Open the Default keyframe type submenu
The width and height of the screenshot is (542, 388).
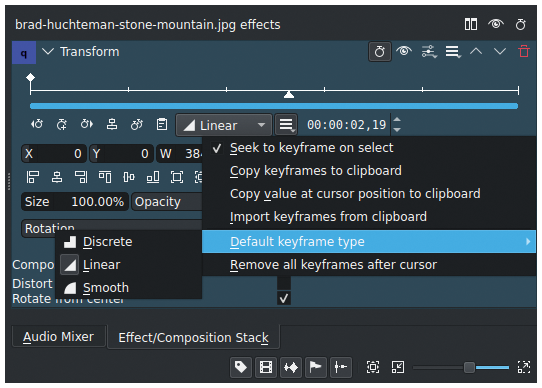click(369, 241)
